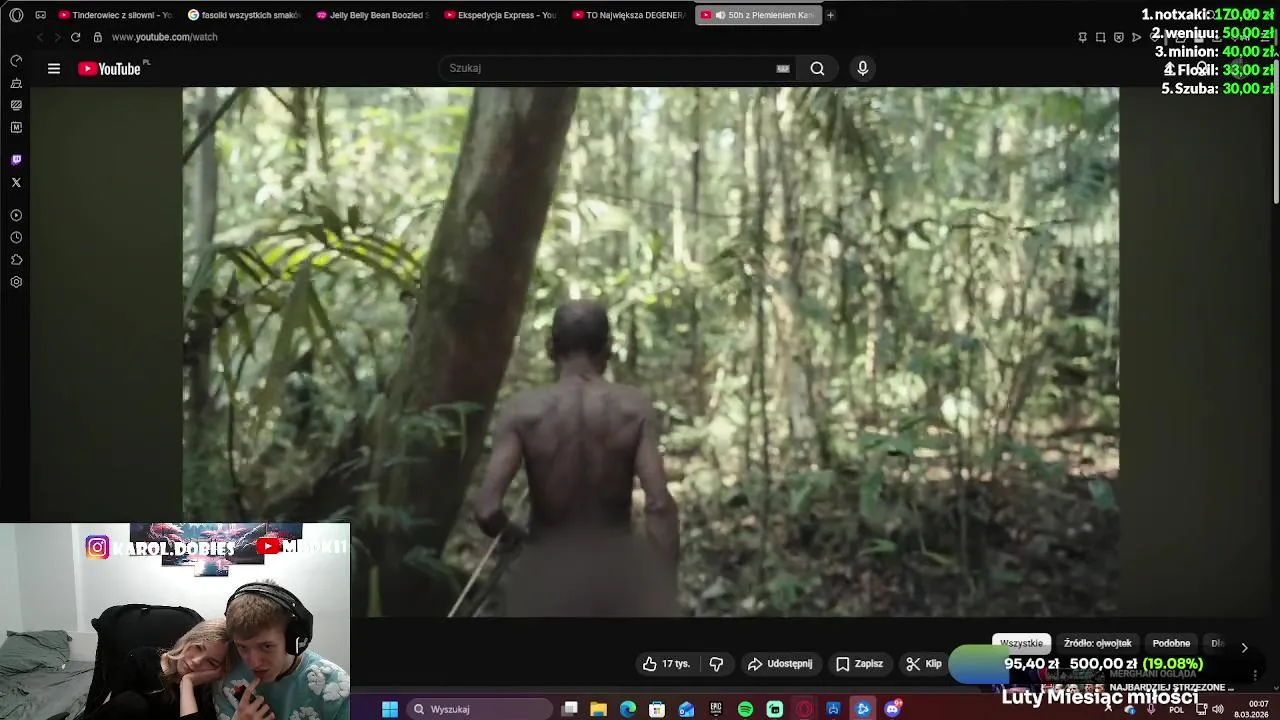The image size is (1280, 720).
Task: Open the volume speaker icon in system tray
Action: click(x=1217, y=709)
